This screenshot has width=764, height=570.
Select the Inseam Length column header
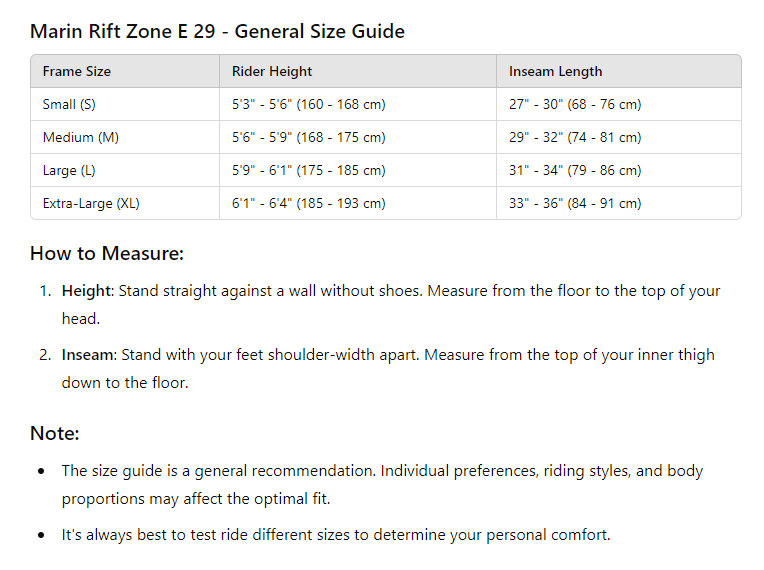click(555, 72)
